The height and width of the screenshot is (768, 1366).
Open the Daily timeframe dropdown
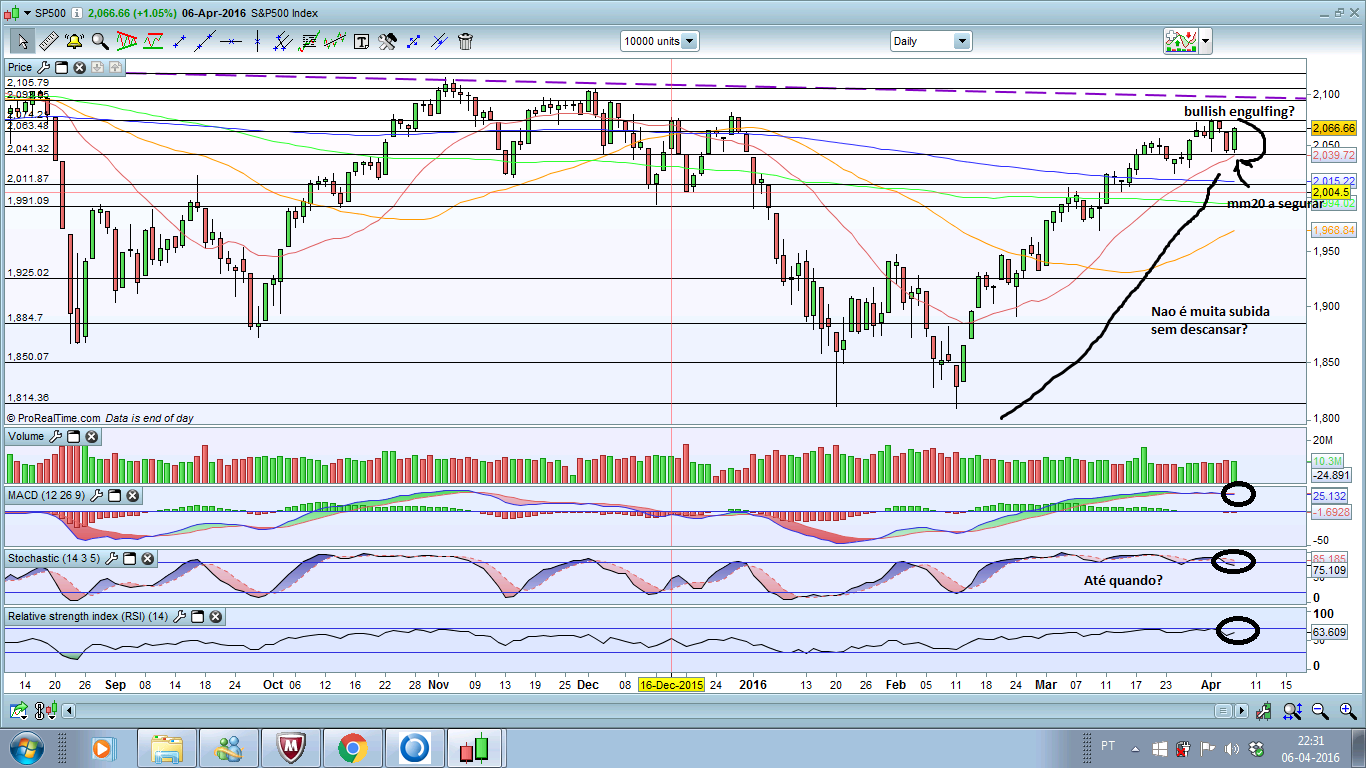[961, 41]
